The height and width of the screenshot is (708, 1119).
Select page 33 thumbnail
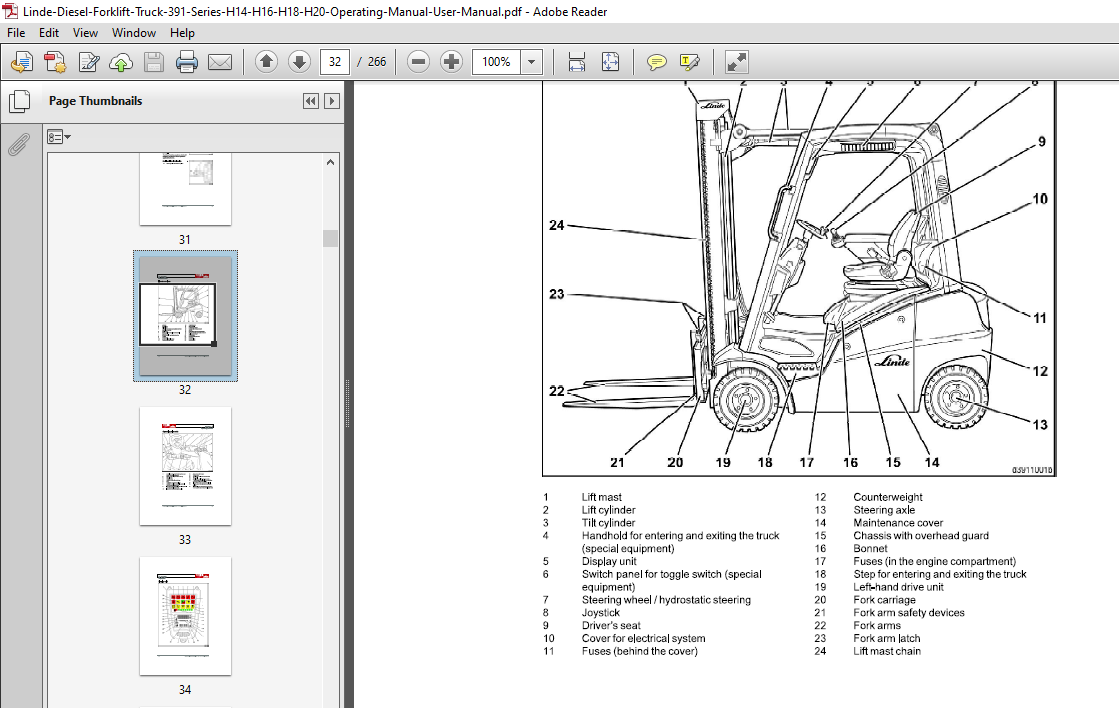tap(186, 466)
